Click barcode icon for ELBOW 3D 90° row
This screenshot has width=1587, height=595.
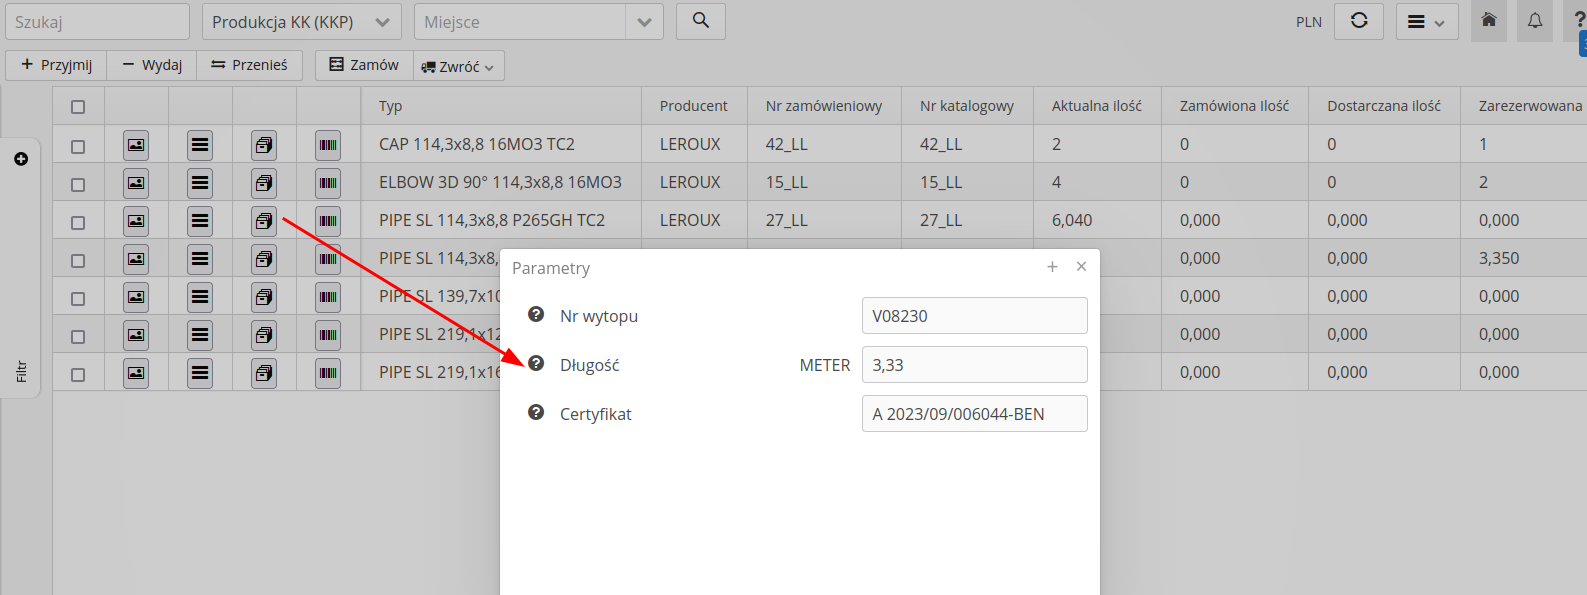pos(328,183)
